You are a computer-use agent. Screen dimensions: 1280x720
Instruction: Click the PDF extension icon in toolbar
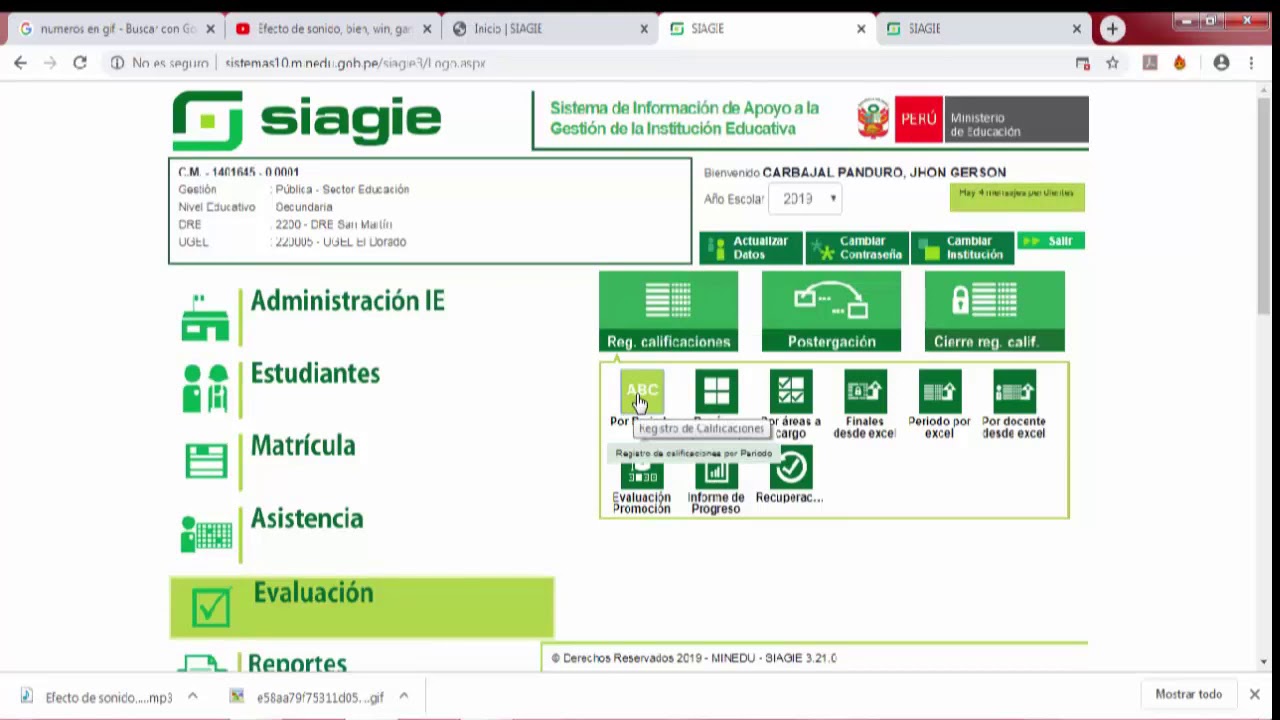[1150, 63]
